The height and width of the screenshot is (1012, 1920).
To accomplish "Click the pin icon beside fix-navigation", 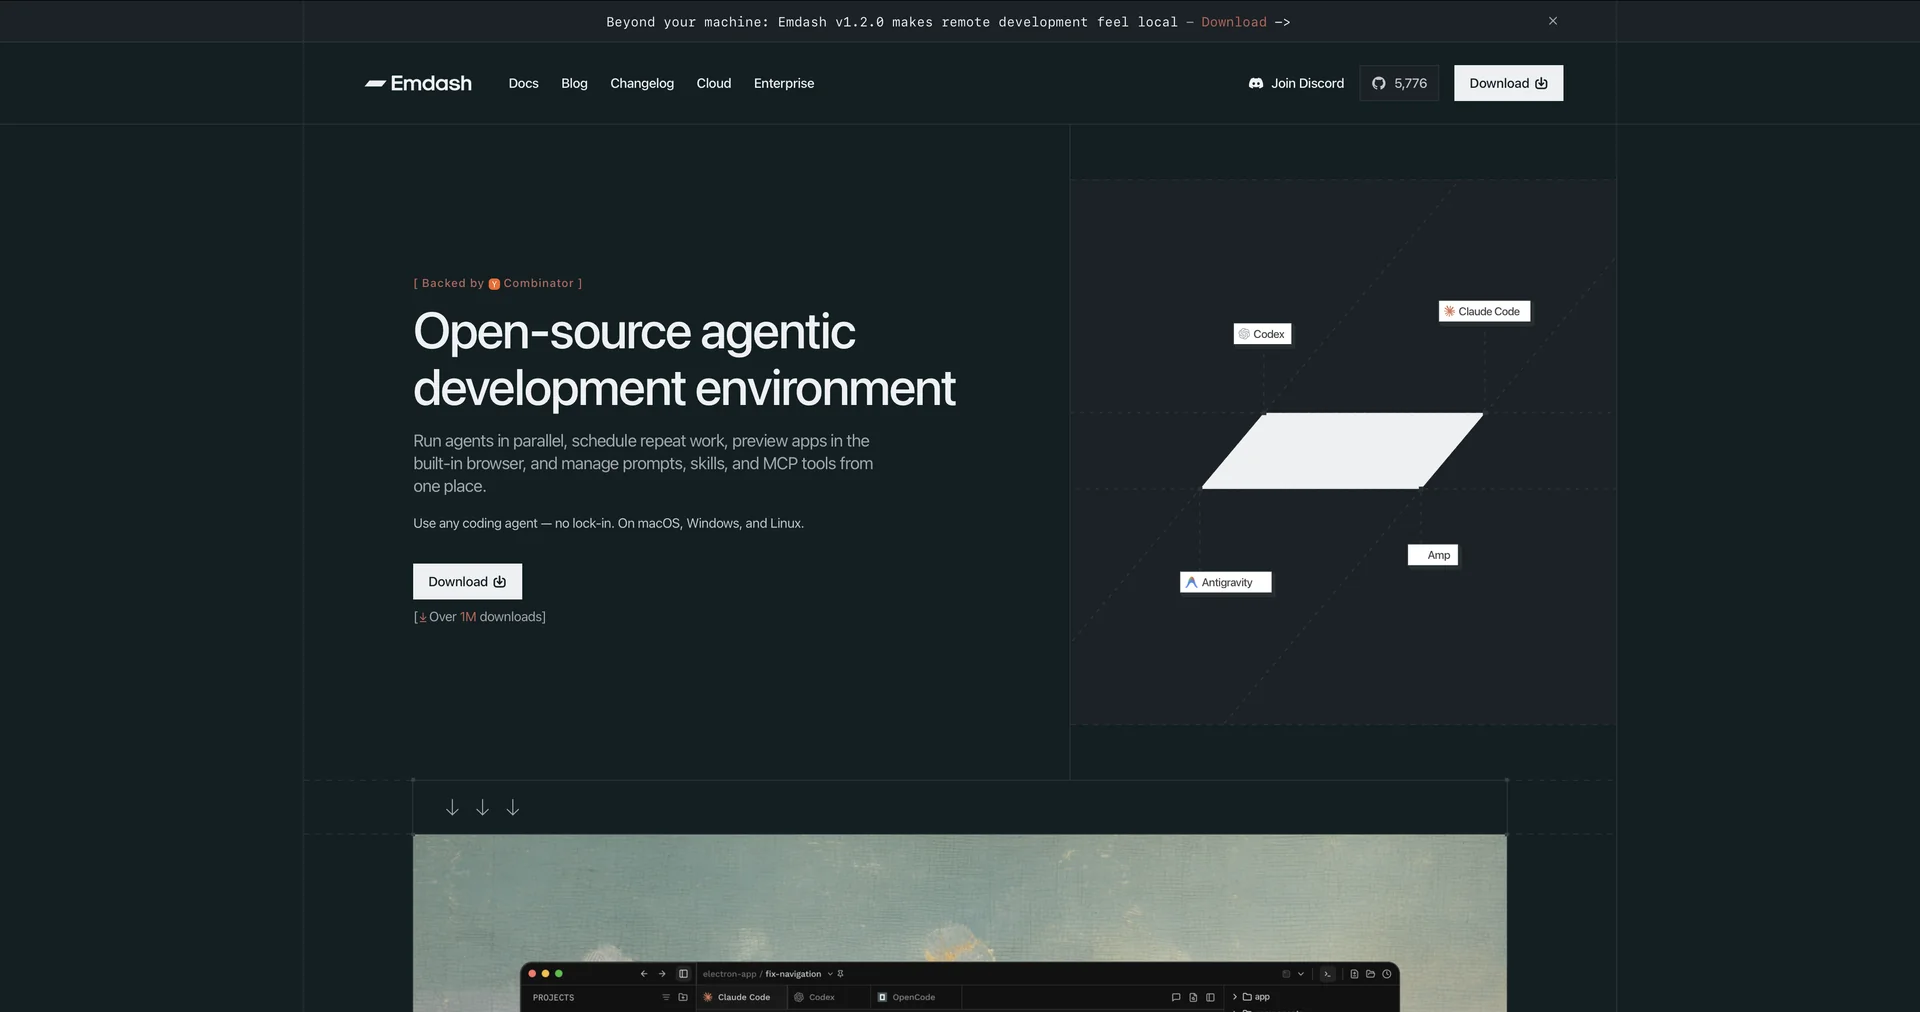I will 841,974.
